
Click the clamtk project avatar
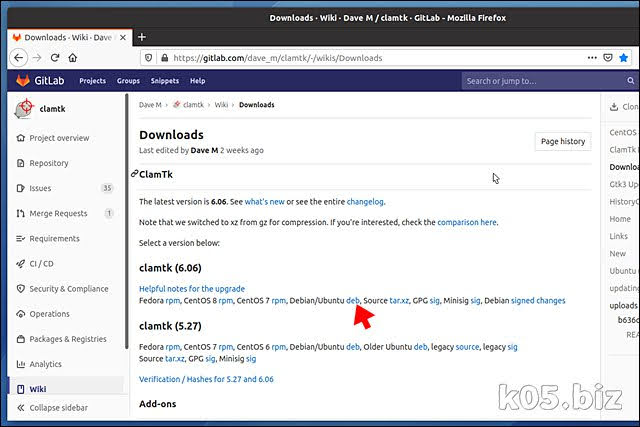[x=24, y=109]
